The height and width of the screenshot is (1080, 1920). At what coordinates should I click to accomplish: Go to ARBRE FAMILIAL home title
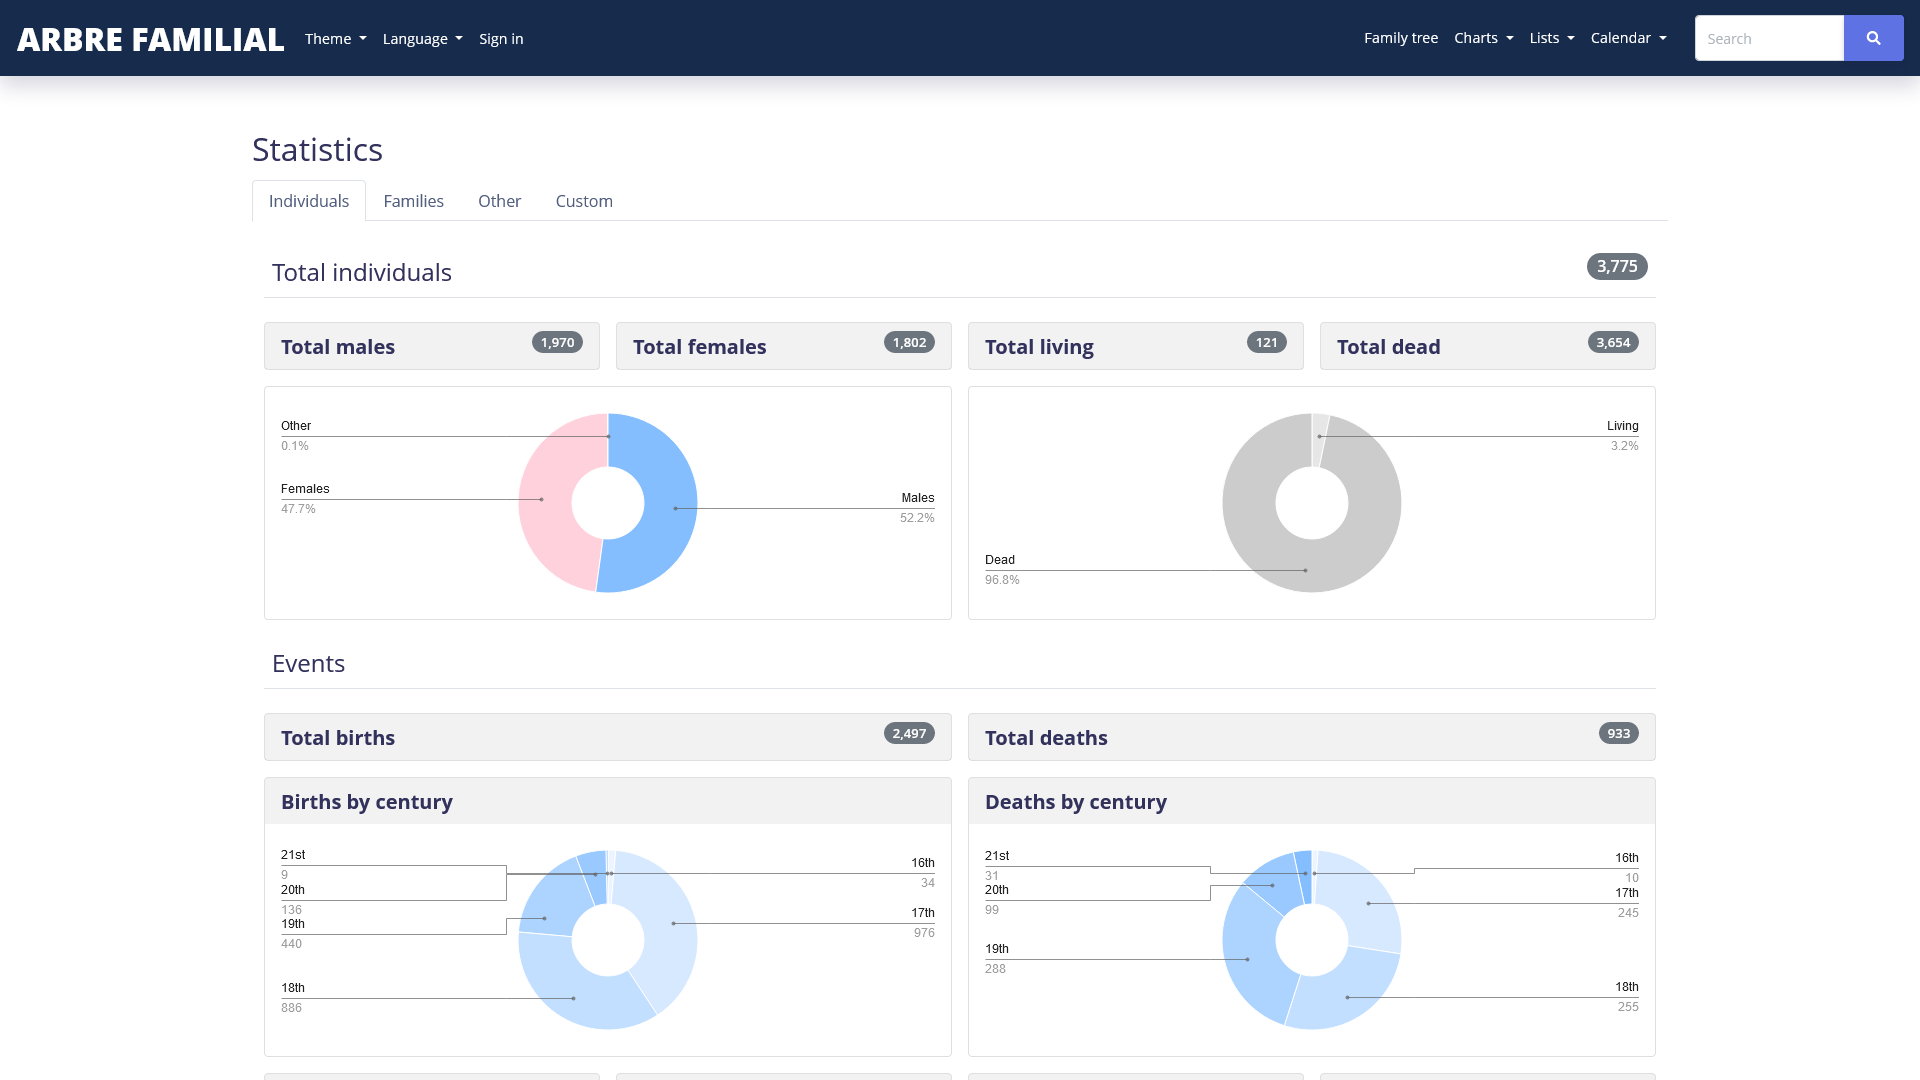point(151,39)
